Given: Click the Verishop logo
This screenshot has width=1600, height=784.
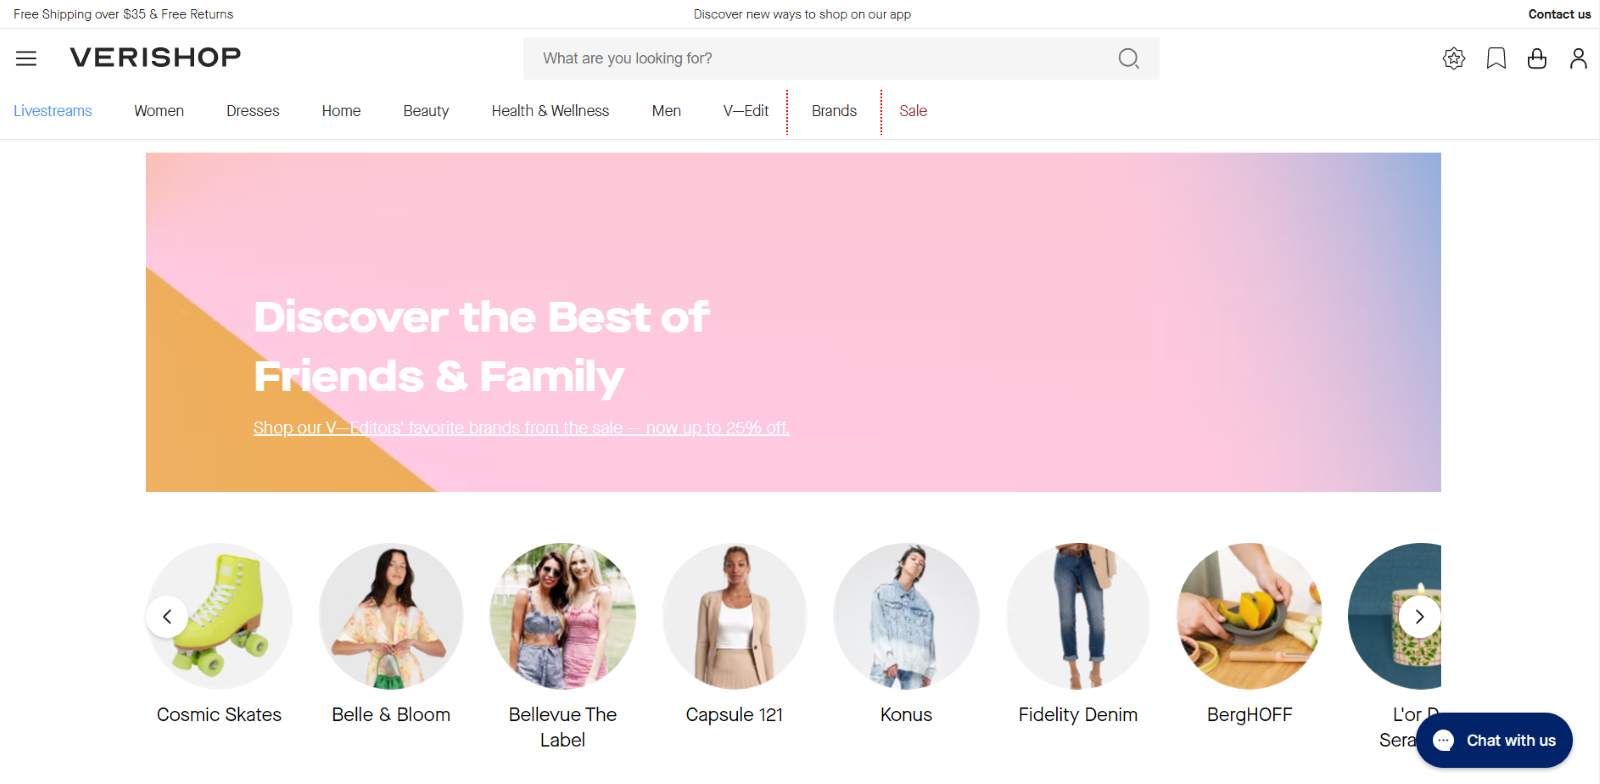Looking at the screenshot, I should (156, 57).
